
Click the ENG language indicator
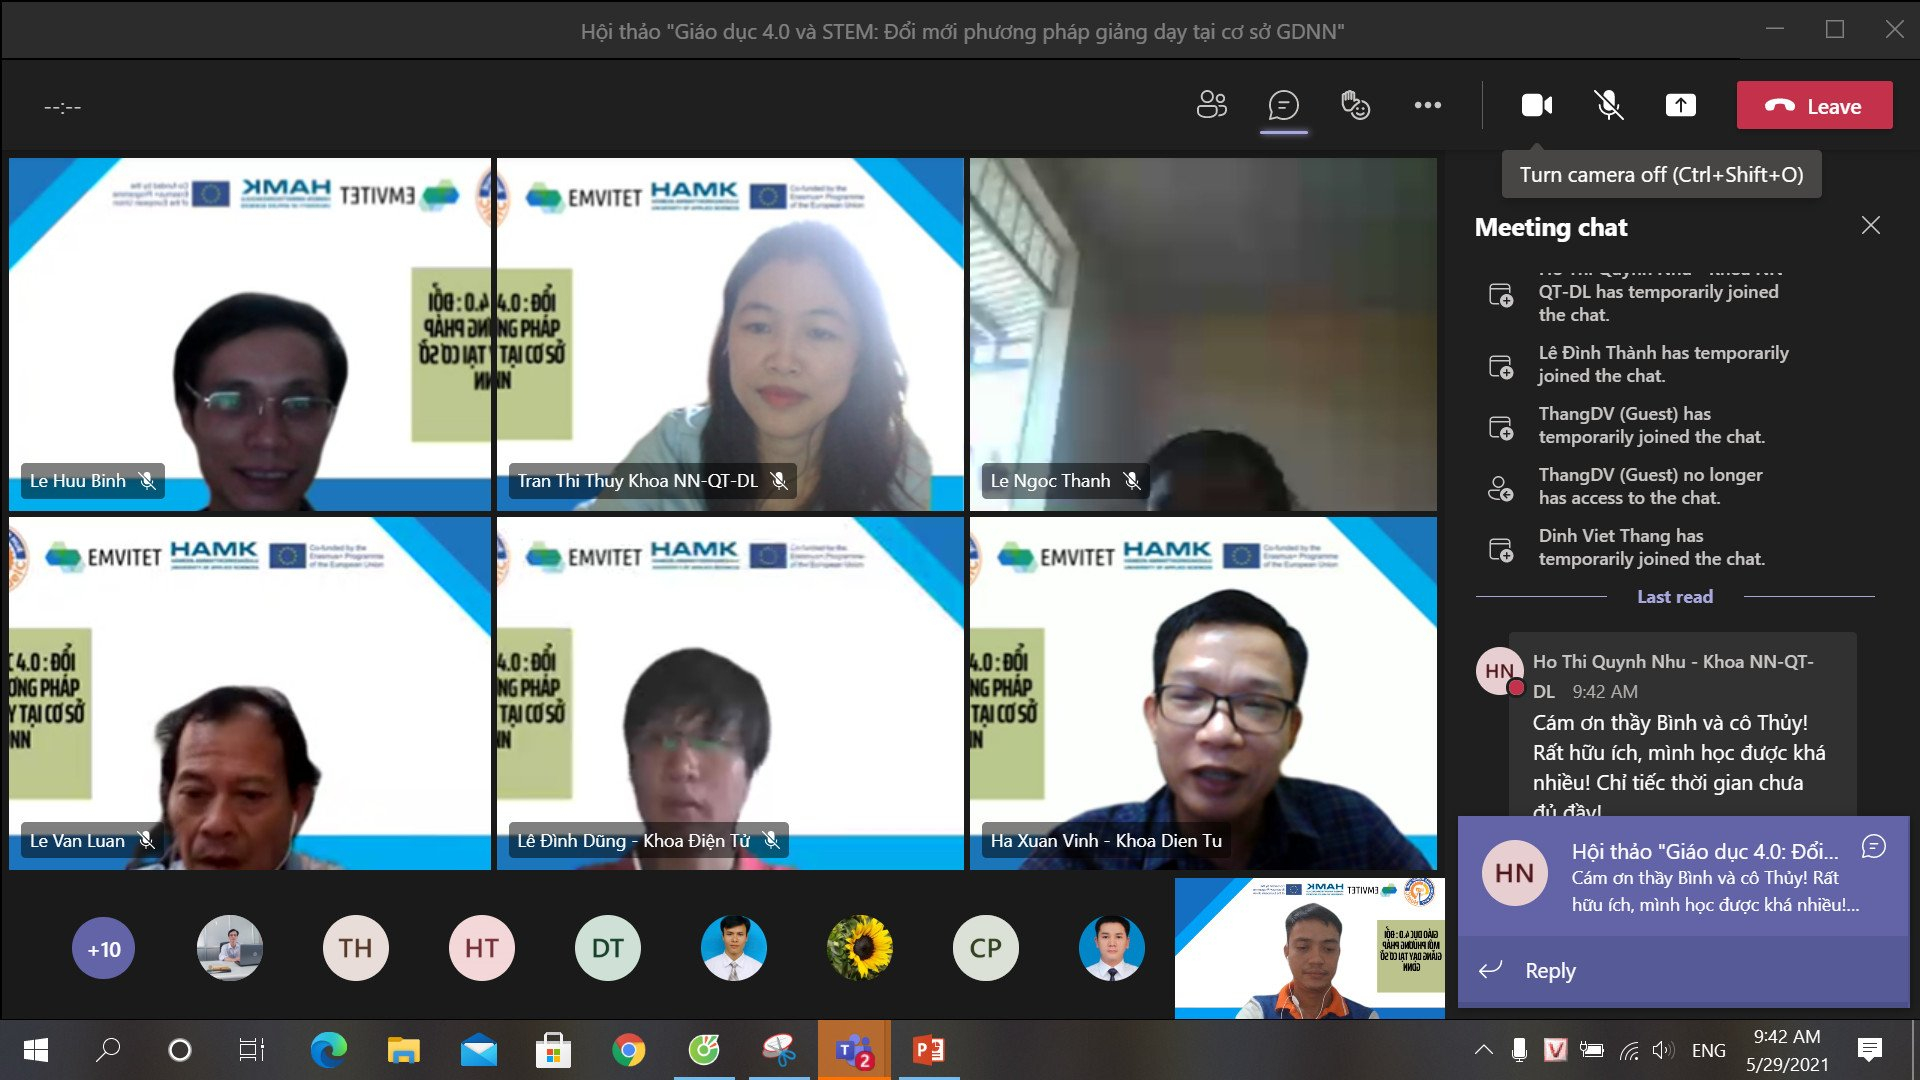point(1708,1050)
